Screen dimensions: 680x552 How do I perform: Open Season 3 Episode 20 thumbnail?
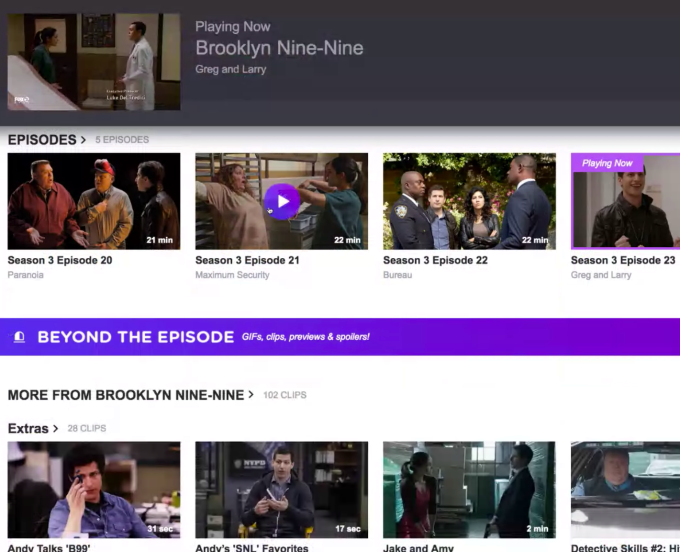[x=94, y=201]
